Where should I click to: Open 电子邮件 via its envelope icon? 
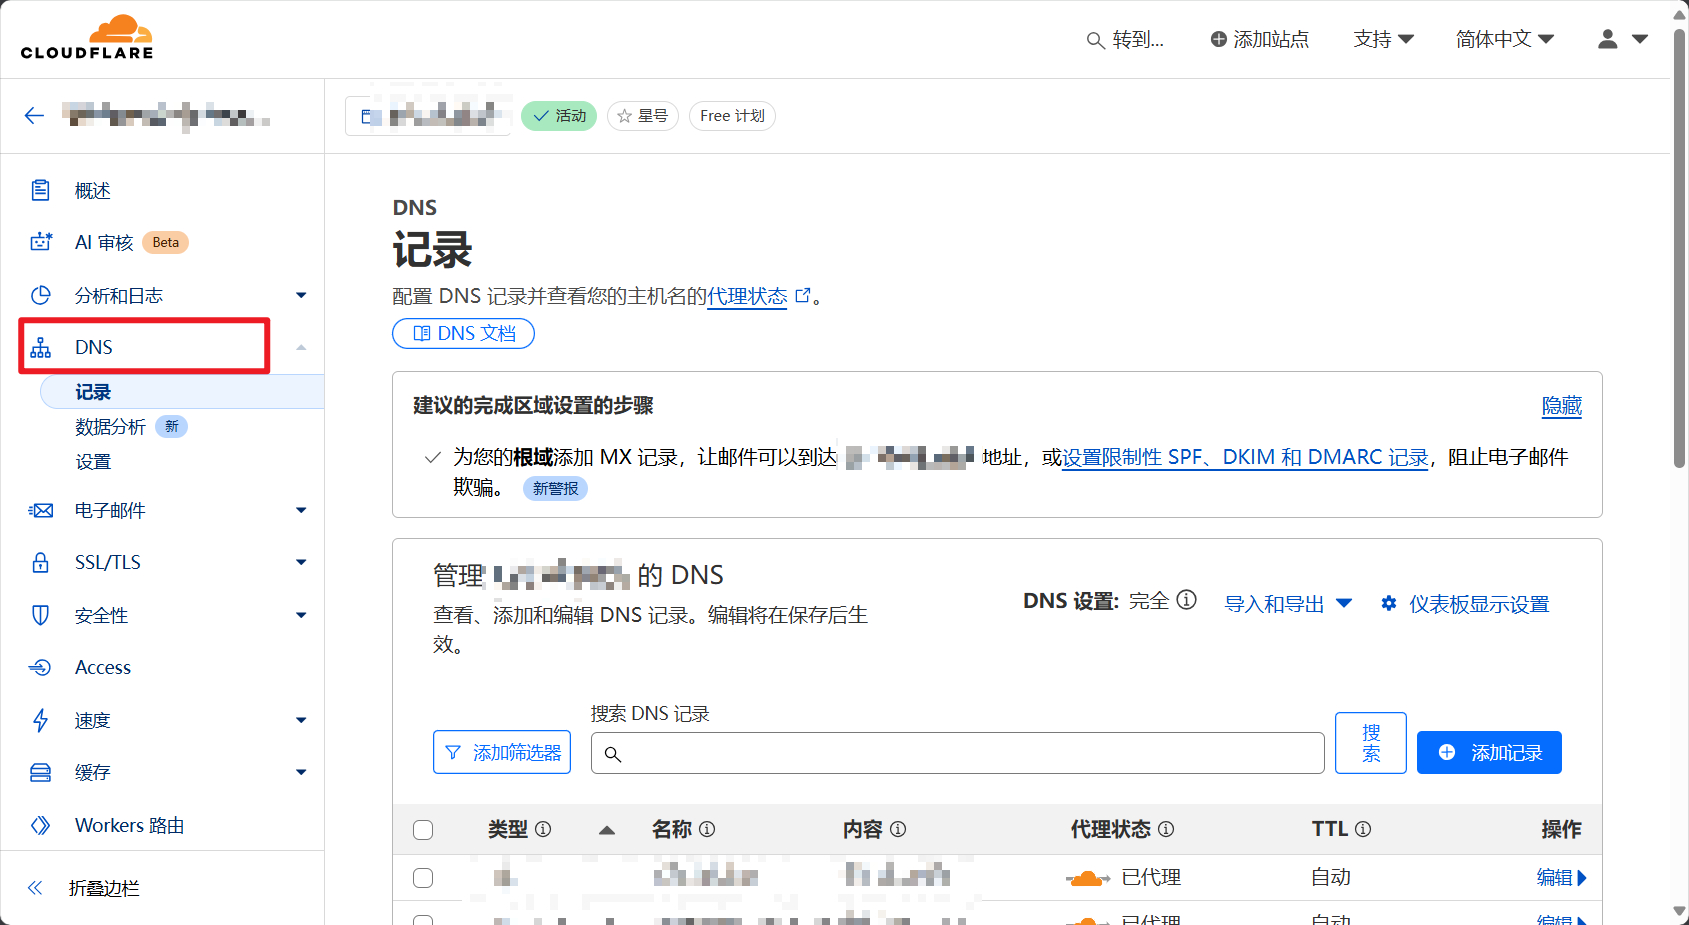tap(40, 510)
